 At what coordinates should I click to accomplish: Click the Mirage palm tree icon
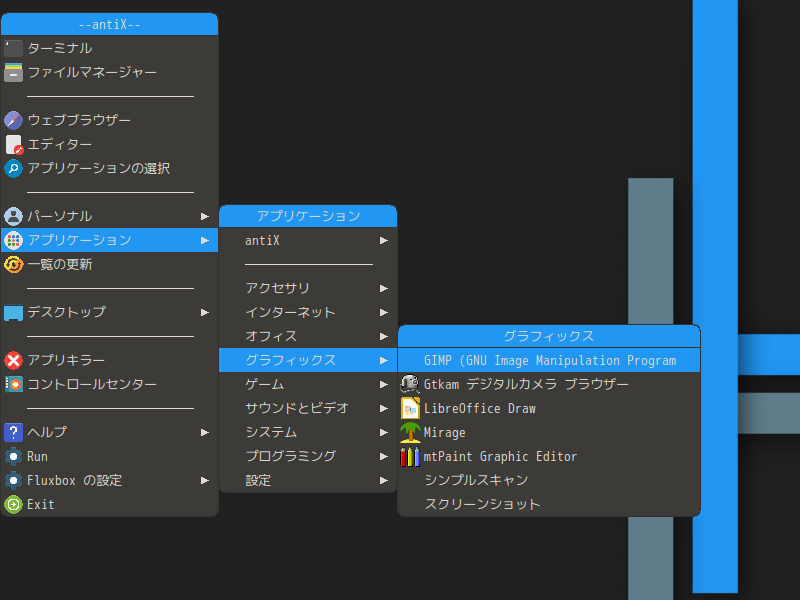[410, 432]
